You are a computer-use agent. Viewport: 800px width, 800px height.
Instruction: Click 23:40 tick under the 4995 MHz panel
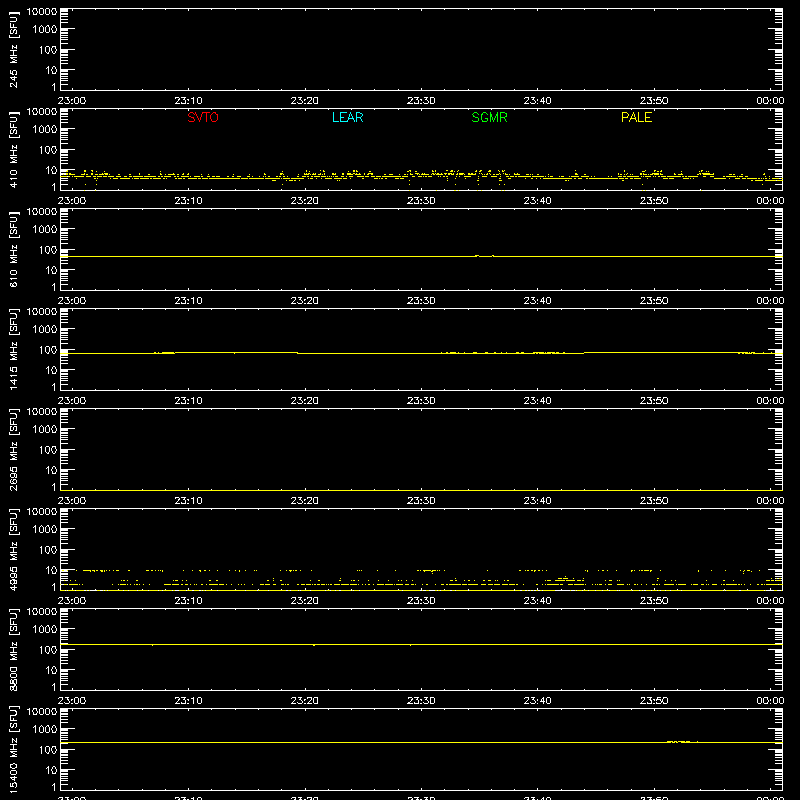click(x=537, y=601)
